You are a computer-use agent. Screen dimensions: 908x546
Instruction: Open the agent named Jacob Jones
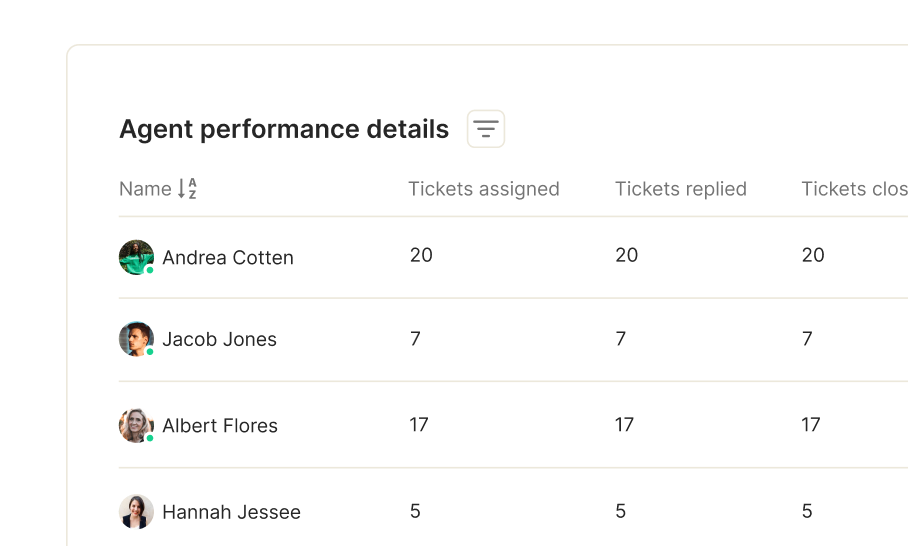coord(219,339)
